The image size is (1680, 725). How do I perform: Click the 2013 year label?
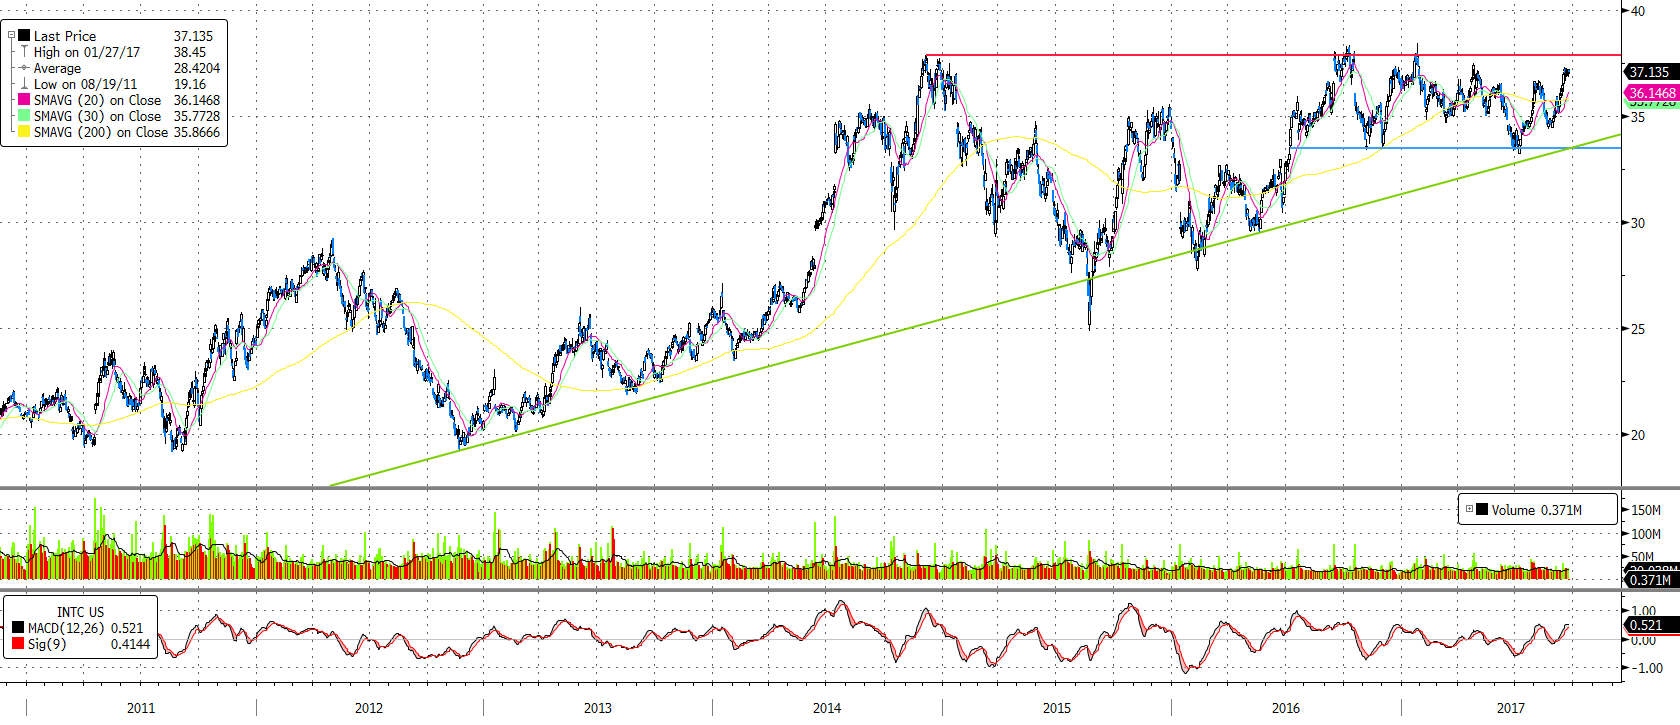click(x=598, y=708)
